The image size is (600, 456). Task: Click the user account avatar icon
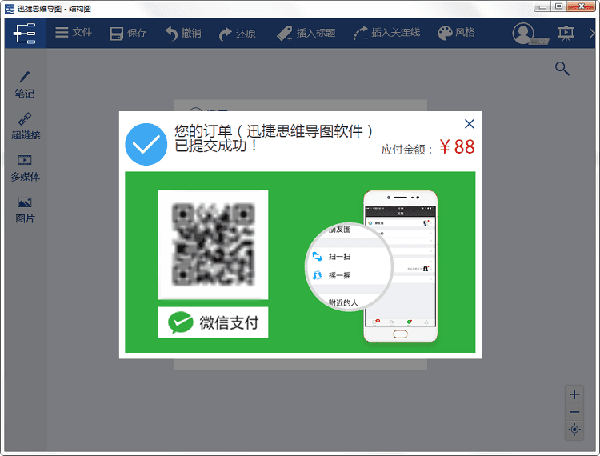click(x=523, y=33)
